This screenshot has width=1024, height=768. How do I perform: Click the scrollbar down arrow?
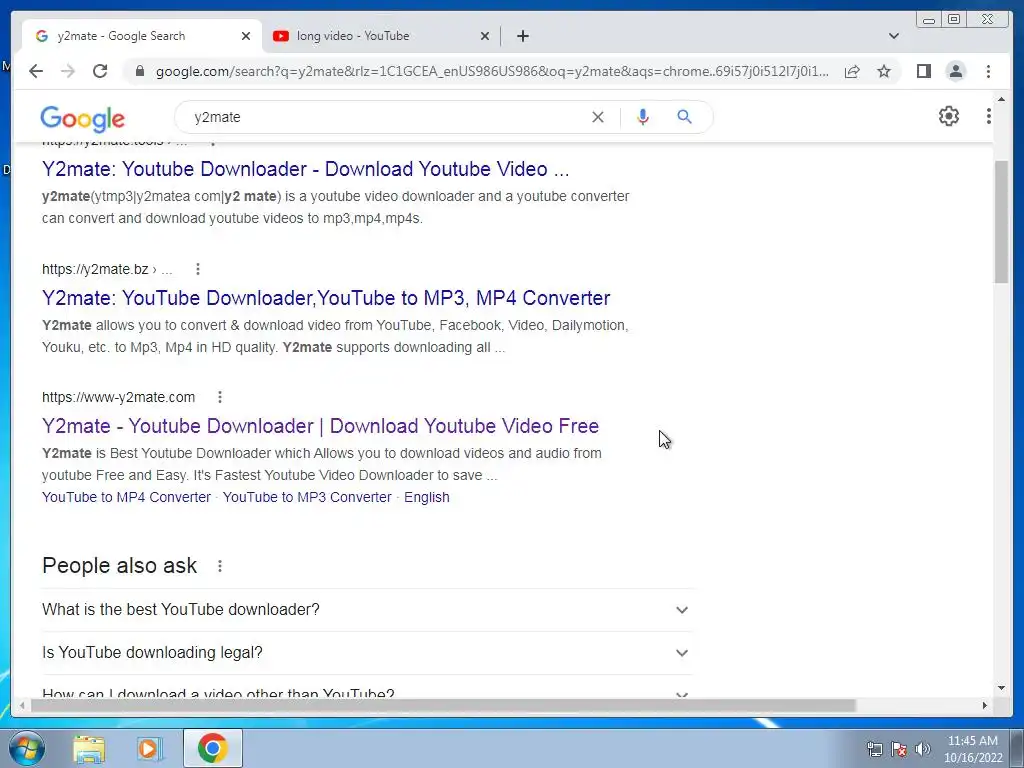[1002, 688]
